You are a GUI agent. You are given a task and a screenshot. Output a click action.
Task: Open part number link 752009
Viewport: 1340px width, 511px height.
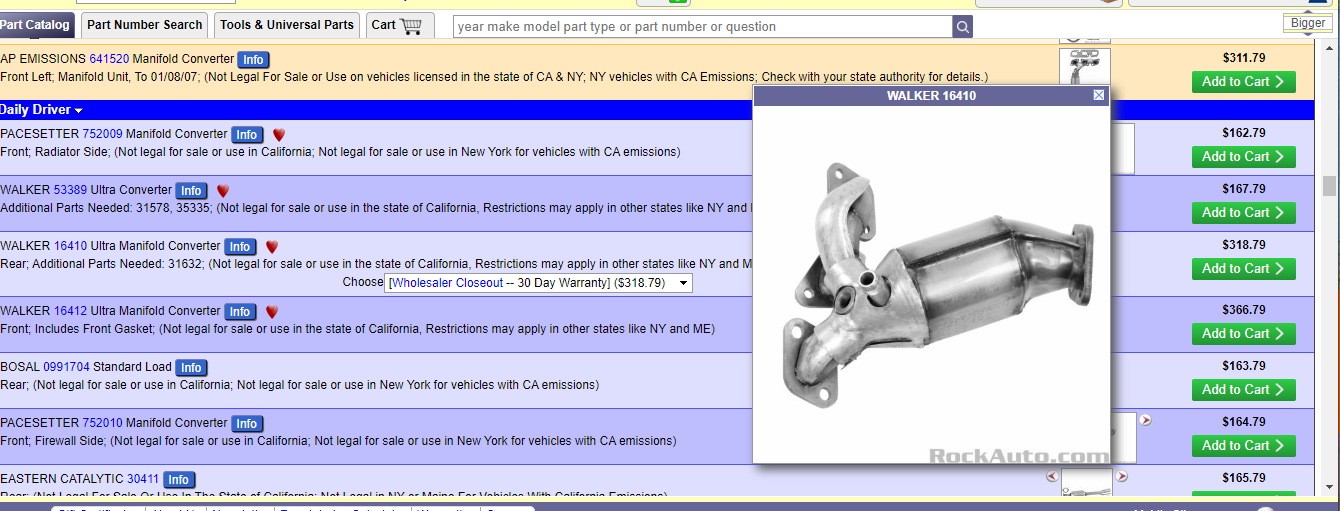coord(103,134)
